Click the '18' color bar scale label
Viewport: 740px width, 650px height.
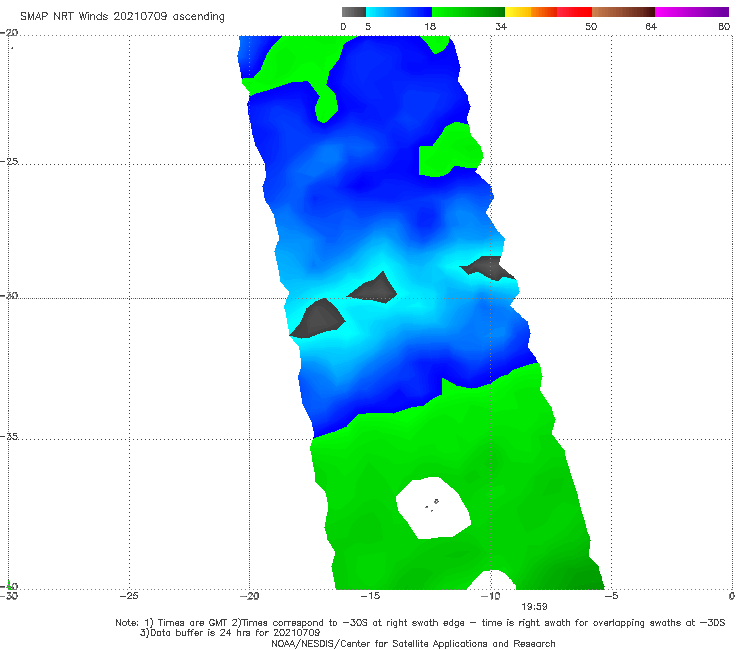point(430,26)
